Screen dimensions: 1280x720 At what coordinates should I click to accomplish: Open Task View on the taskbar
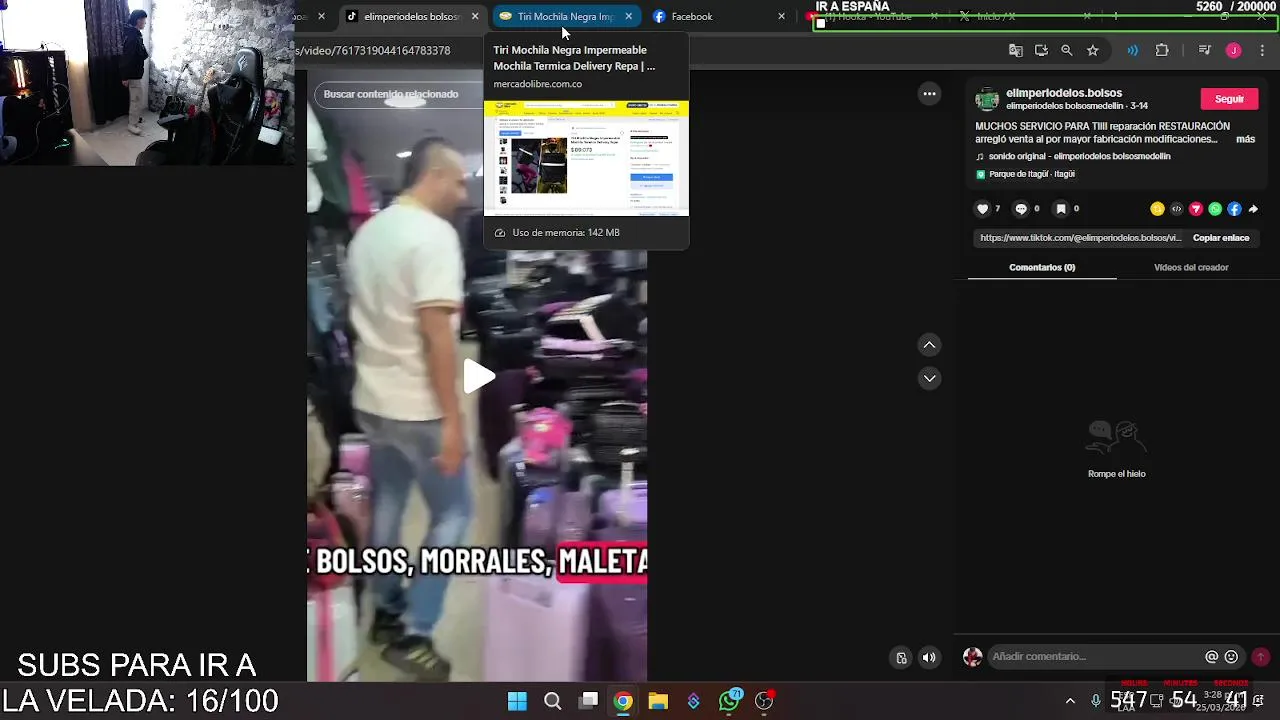point(589,701)
